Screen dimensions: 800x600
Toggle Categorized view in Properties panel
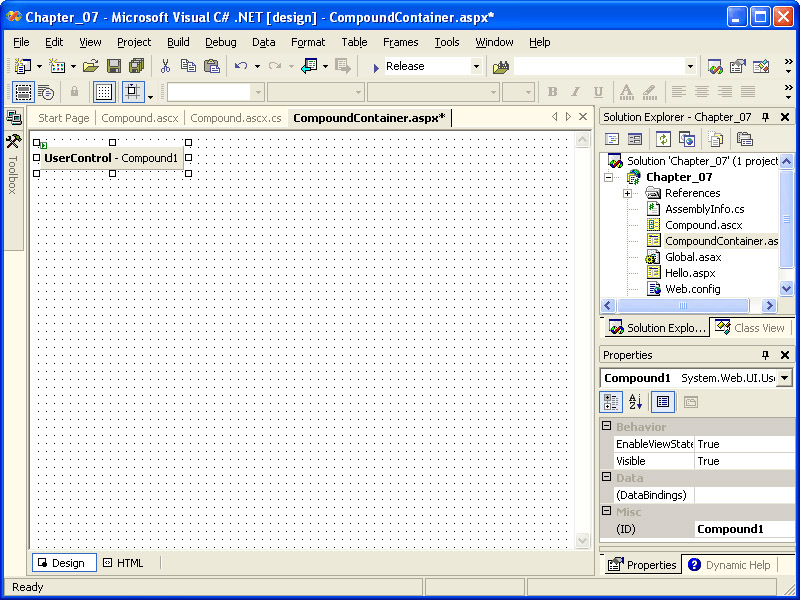(x=610, y=402)
